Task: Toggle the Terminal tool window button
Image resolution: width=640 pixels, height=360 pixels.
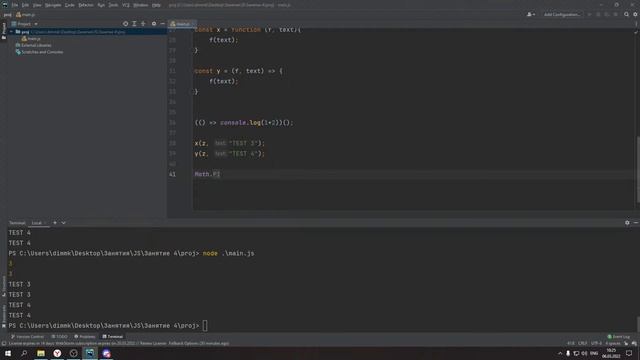Action: [x=112, y=337]
